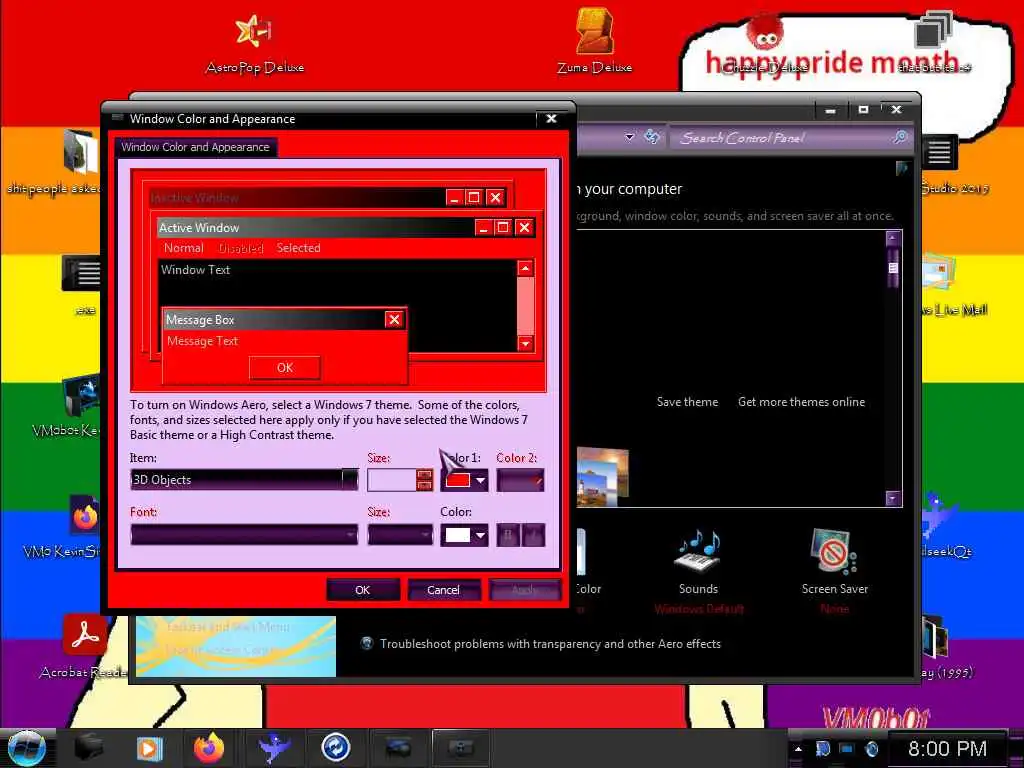This screenshot has height=768, width=1024.
Task: Click the blue circular arrows taskbar icon
Action: tap(336, 748)
